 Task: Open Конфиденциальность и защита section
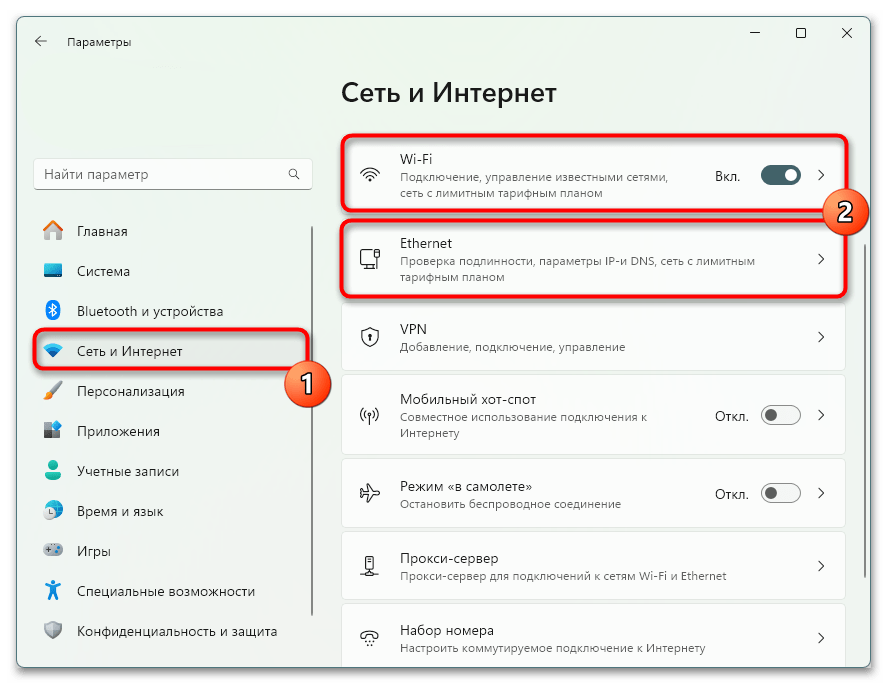[x=172, y=631]
